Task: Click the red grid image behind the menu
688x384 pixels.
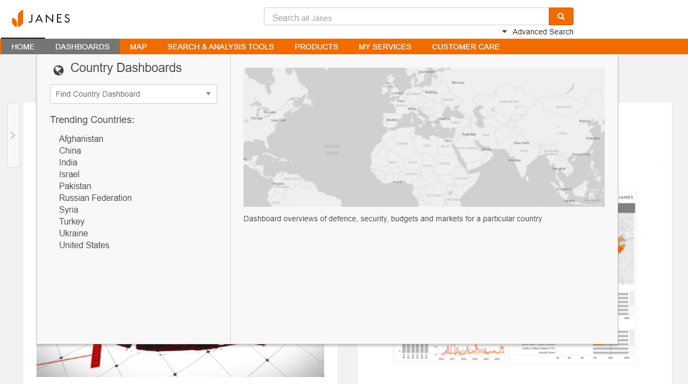Action: (180, 360)
